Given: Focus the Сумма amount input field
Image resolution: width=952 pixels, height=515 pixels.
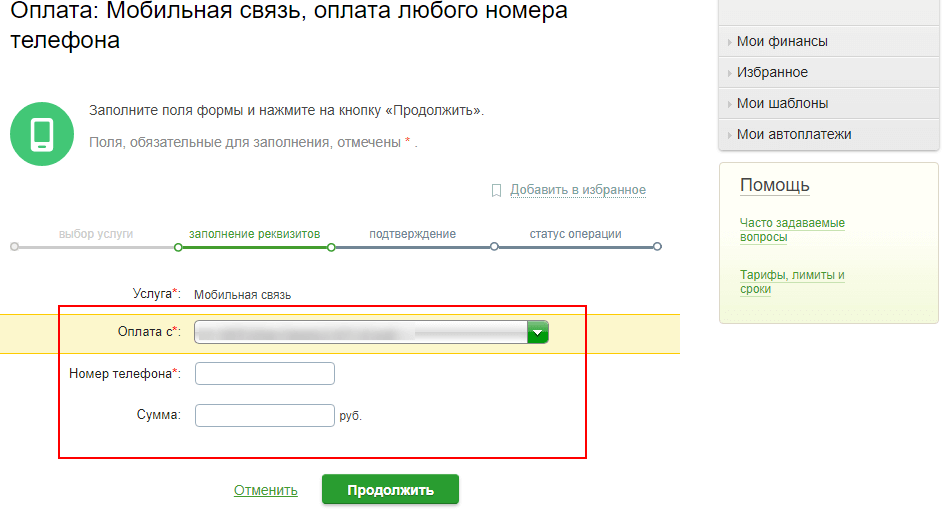Looking at the screenshot, I should (265, 415).
